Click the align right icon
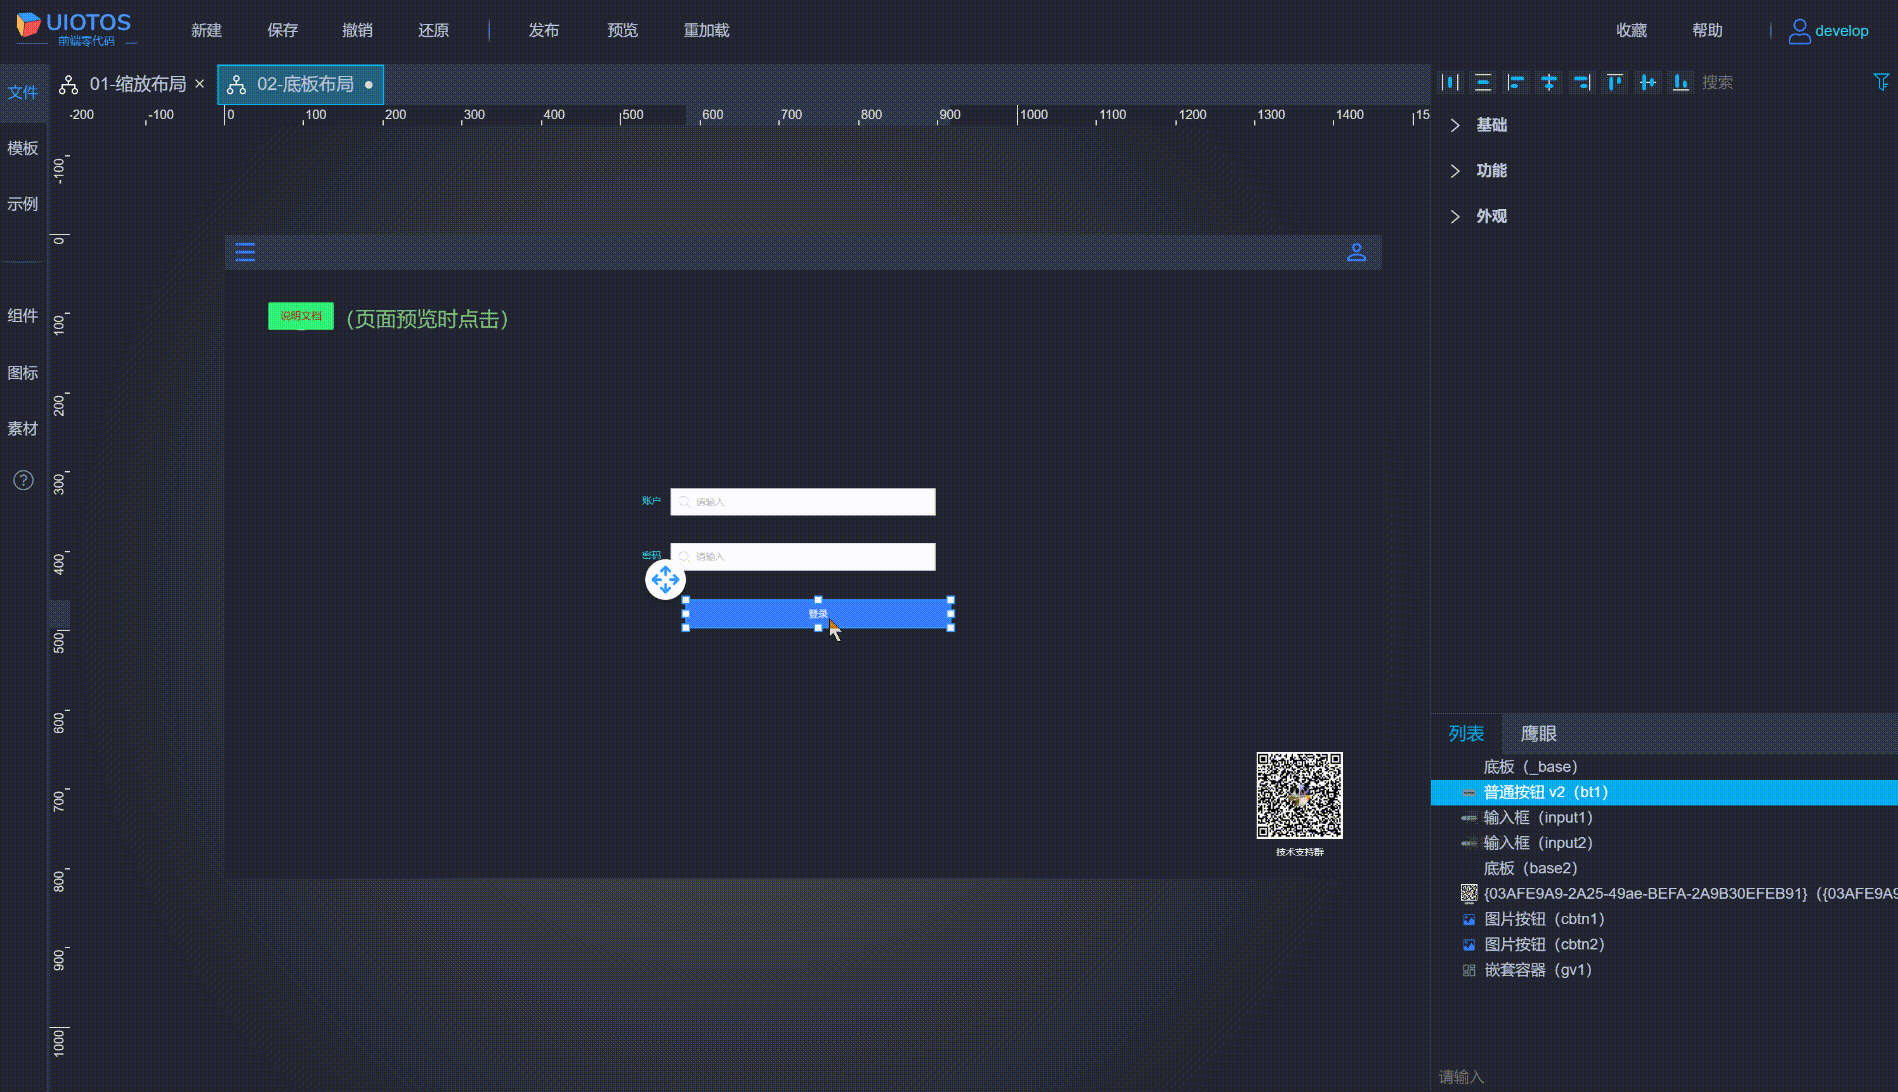Image resolution: width=1898 pixels, height=1092 pixels. (x=1582, y=82)
